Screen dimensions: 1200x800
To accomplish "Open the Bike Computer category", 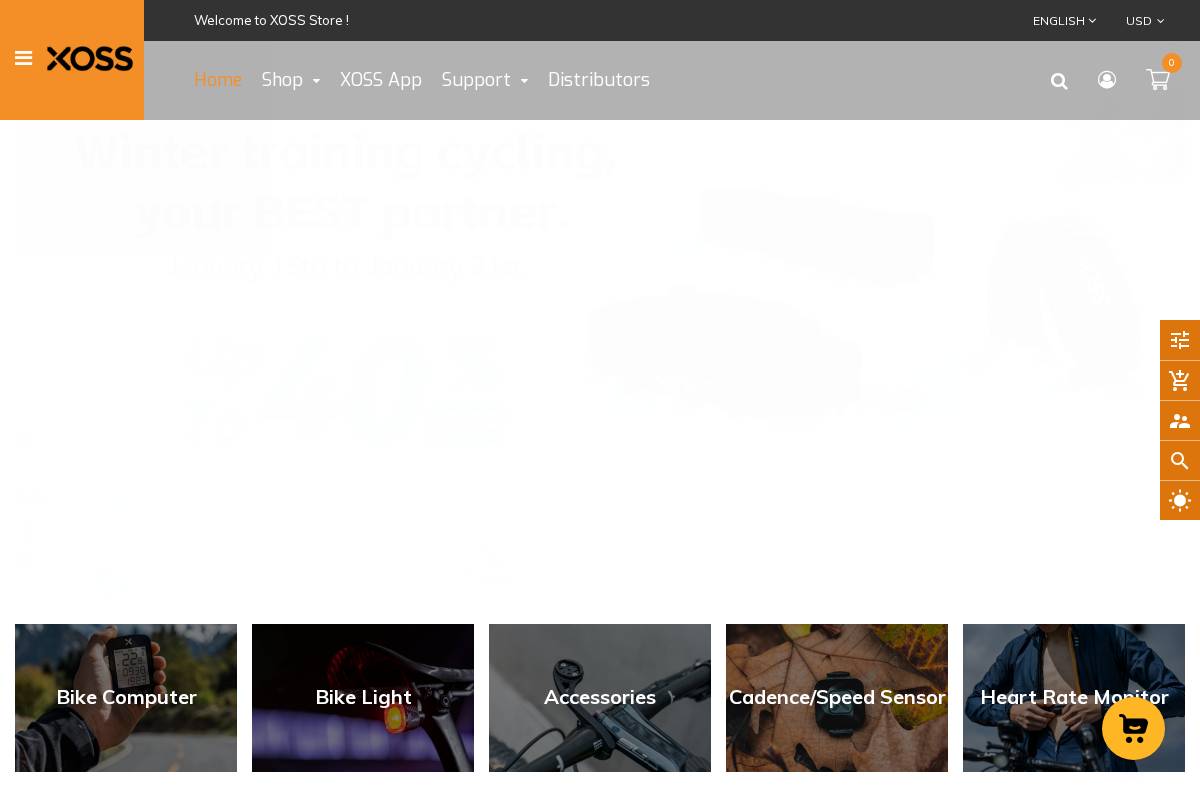I will (x=126, y=698).
